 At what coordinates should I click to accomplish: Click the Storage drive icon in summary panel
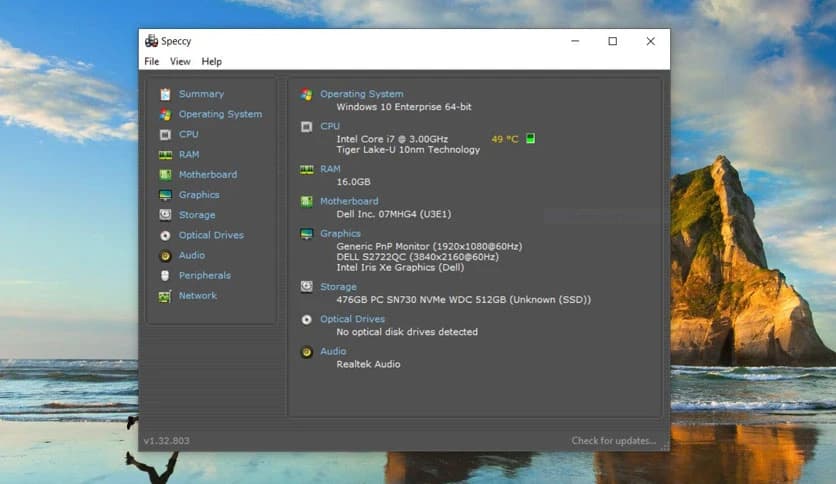pos(307,287)
